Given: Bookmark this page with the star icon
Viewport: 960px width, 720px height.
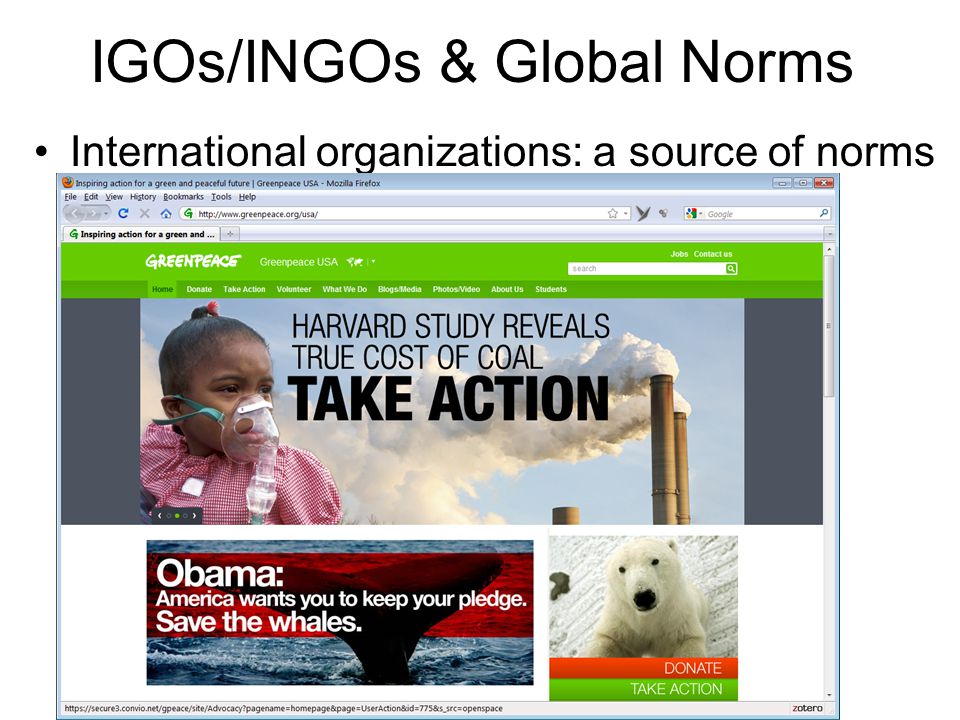Looking at the screenshot, I should pyautogui.click(x=613, y=213).
